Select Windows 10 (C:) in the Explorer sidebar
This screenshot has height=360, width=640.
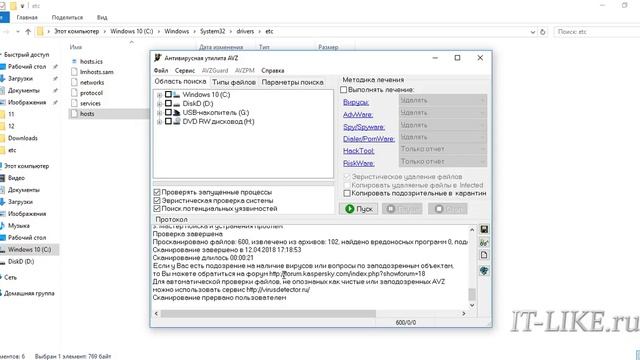click(x=29, y=249)
